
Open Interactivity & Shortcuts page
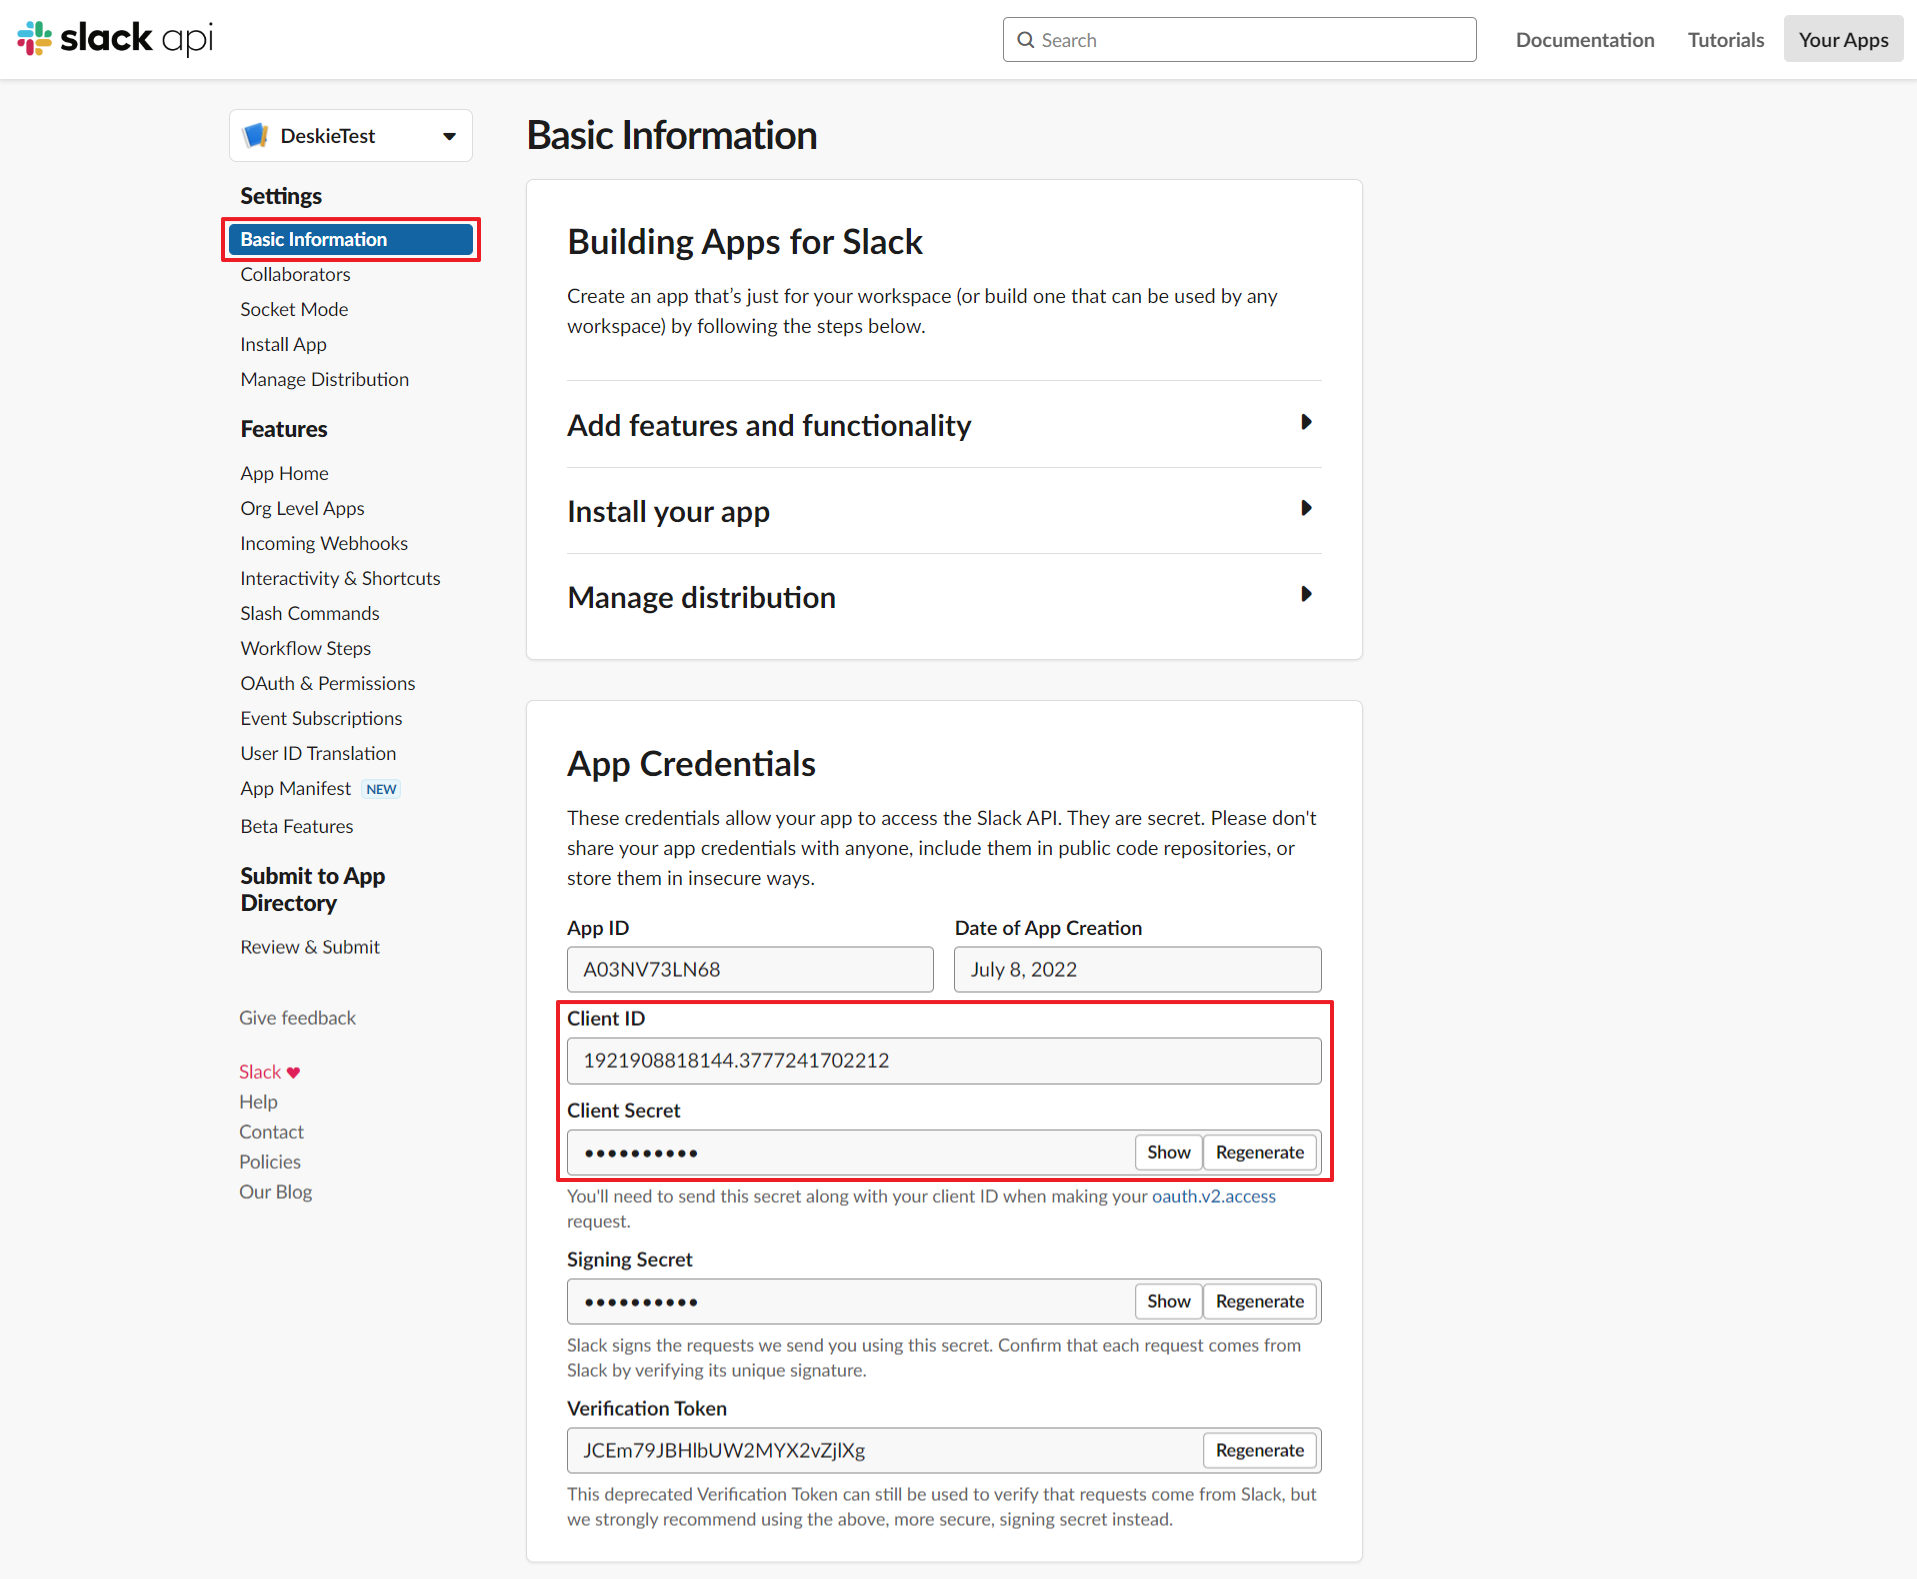click(x=340, y=578)
